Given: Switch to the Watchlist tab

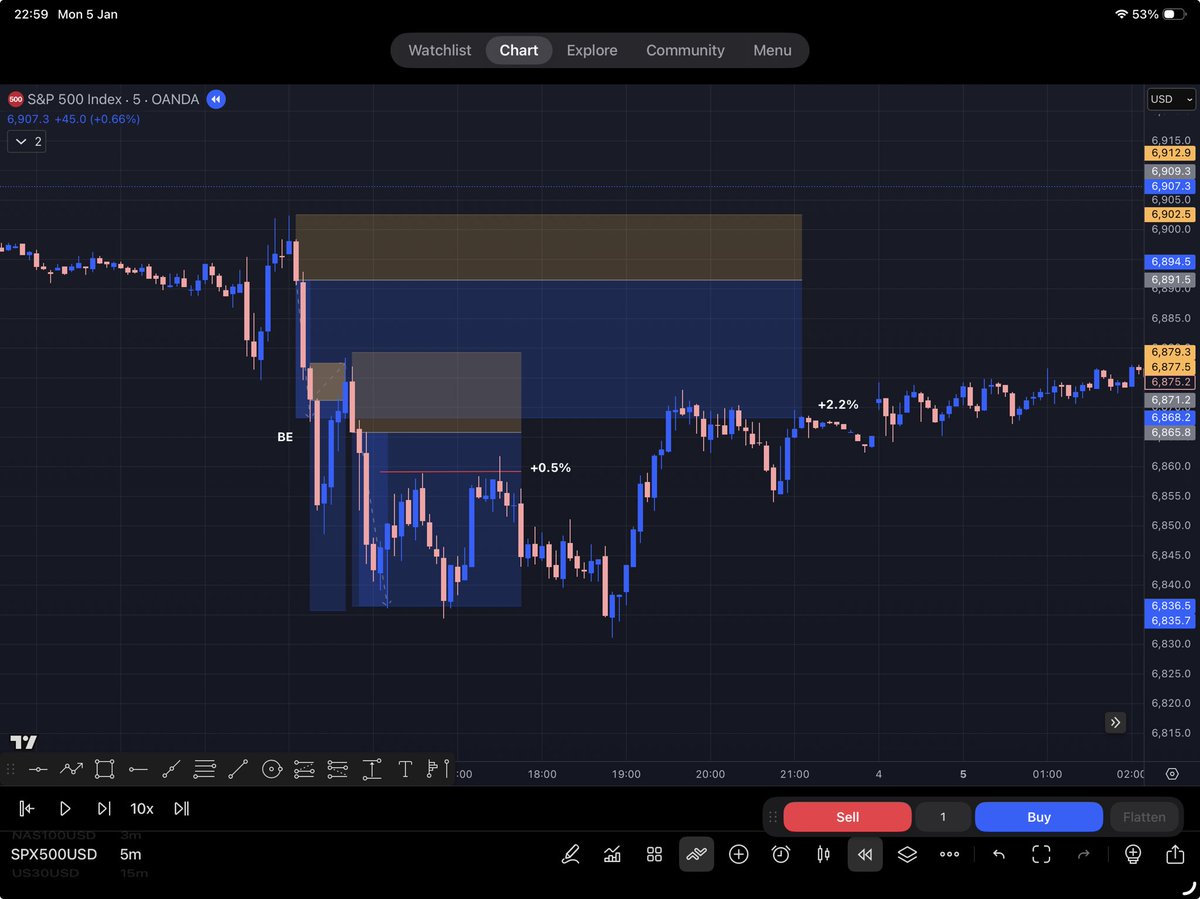Looking at the screenshot, I should click(x=439, y=50).
